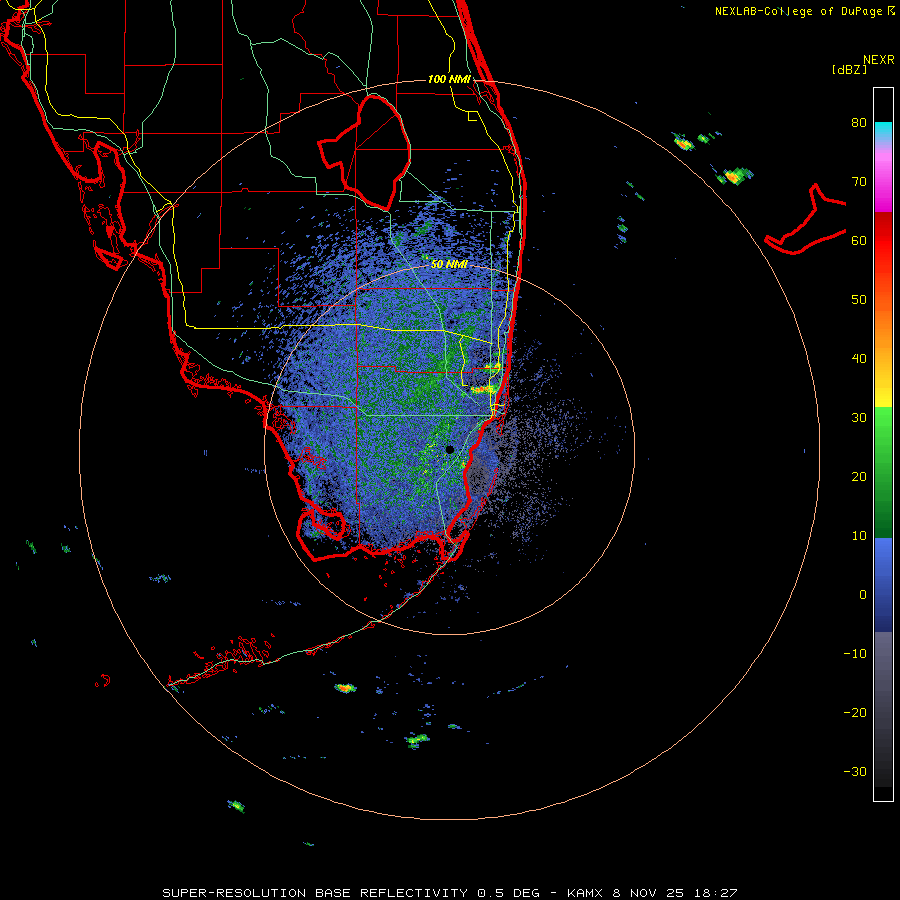Click the 50 value on the dBZ scale
900x900 pixels.
coord(859,300)
